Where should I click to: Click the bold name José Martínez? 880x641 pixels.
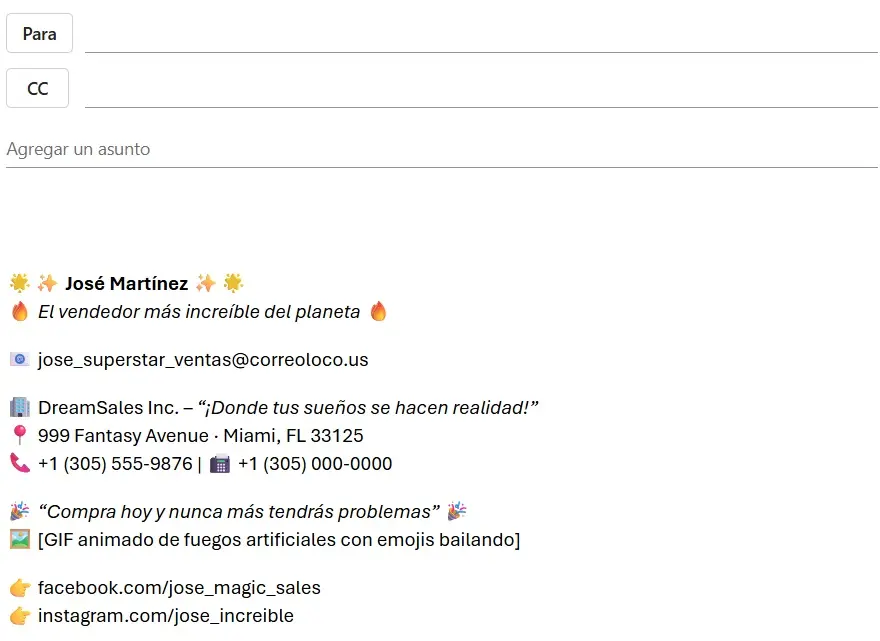tap(126, 283)
